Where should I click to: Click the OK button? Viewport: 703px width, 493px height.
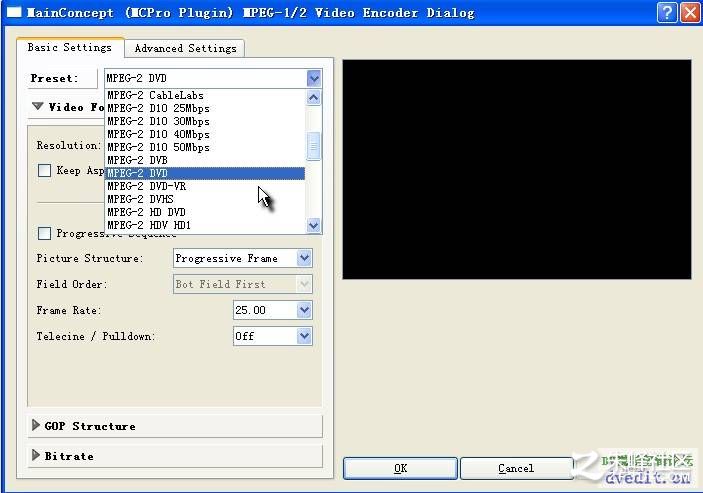[x=400, y=468]
